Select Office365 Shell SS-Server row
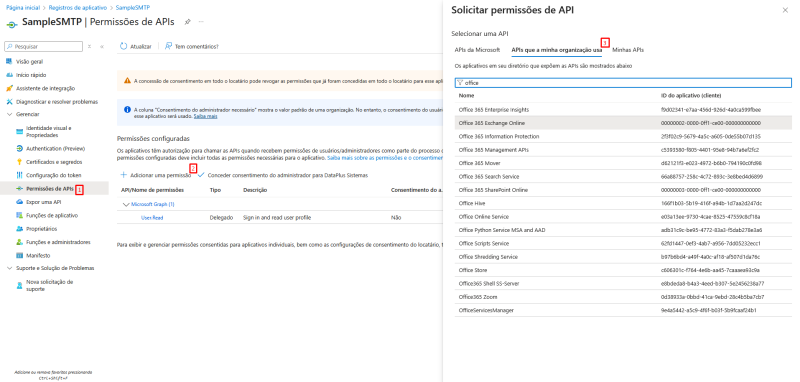Screen dimensions: 800x382 (623, 284)
